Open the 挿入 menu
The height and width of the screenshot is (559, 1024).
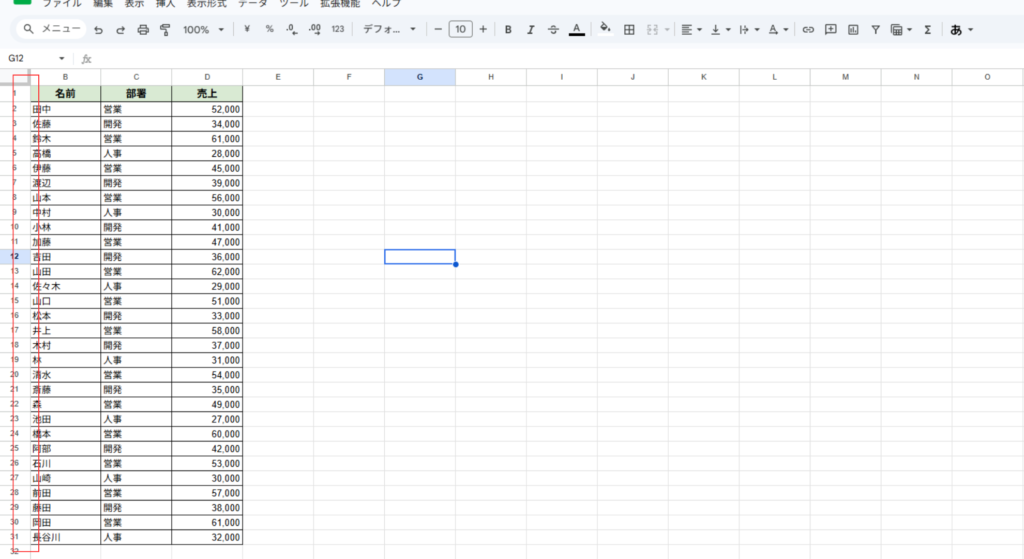click(165, 4)
